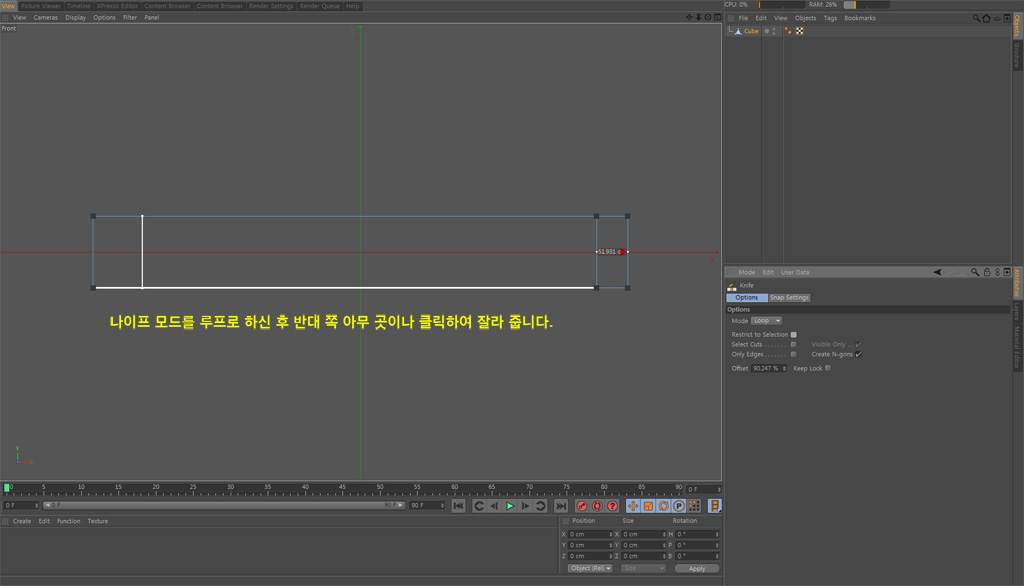Image resolution: width=1024 pixels, height=586 pixels.
Task: Toggle the Only Edges checkbox
Action: 793,354
